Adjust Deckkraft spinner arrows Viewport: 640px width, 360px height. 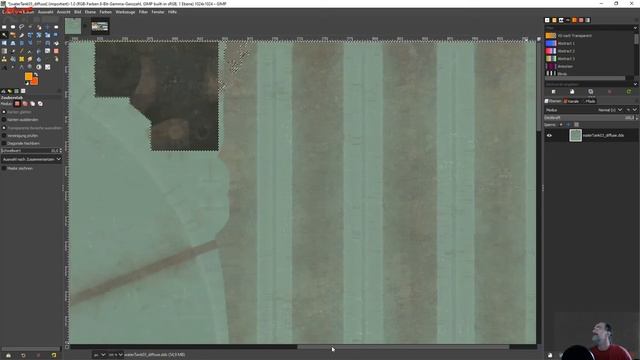tap(636, 118)
